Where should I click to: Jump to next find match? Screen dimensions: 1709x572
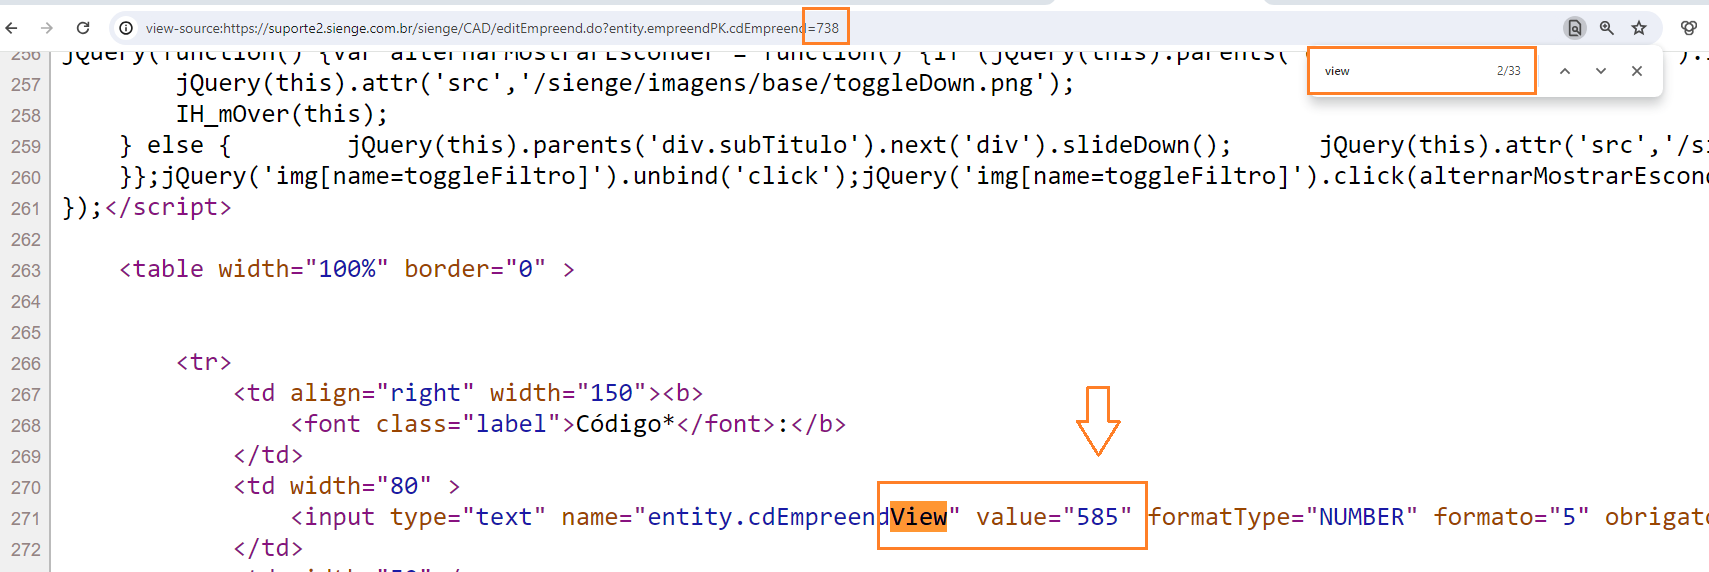pyautogui.click(x=1601, y=71)
